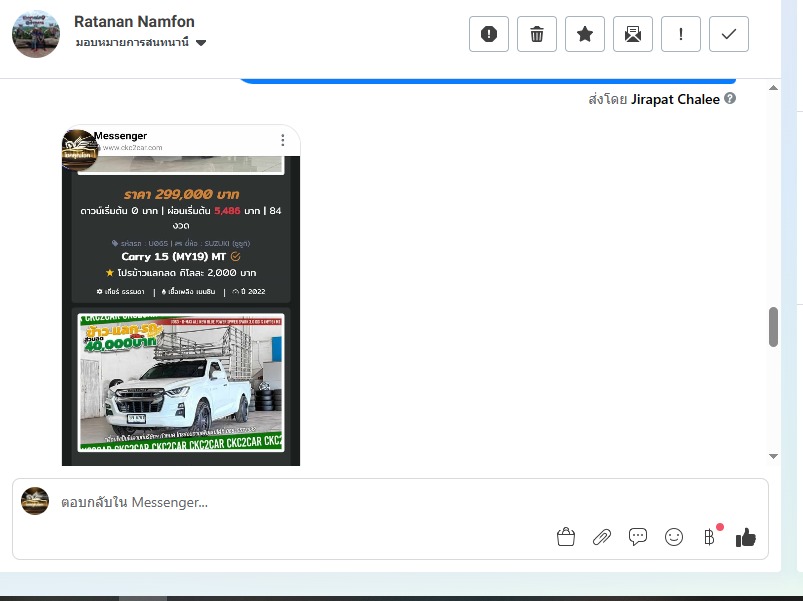Click the Ratanan Namfon contact name

coord(134,22)
